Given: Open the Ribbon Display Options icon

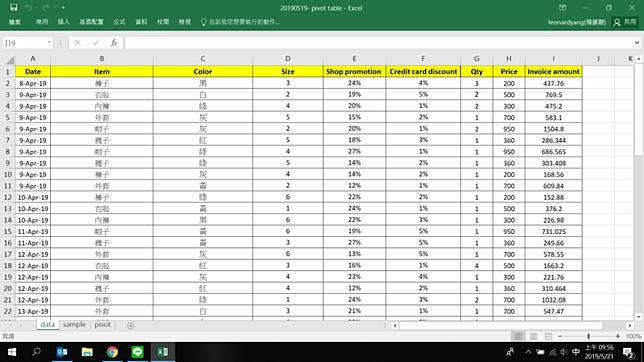Looking at the screenshot, I should pyautogui.click(x=563, y=8).
